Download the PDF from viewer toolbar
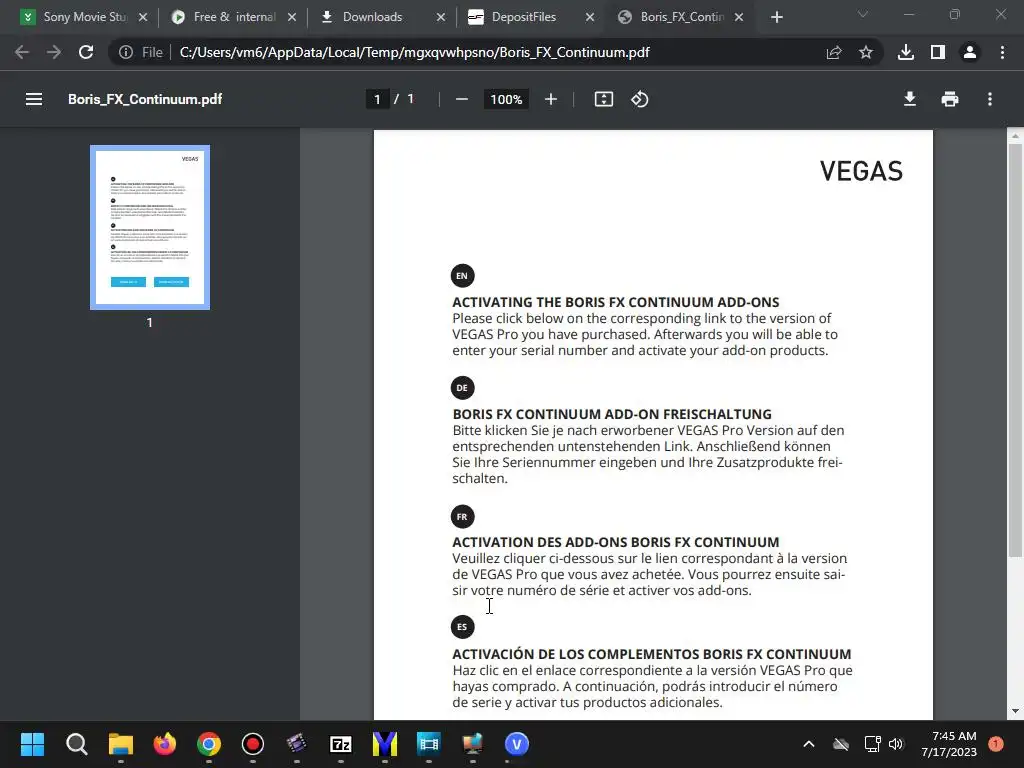Screen dimensions: 1024x768 point(909,99)
